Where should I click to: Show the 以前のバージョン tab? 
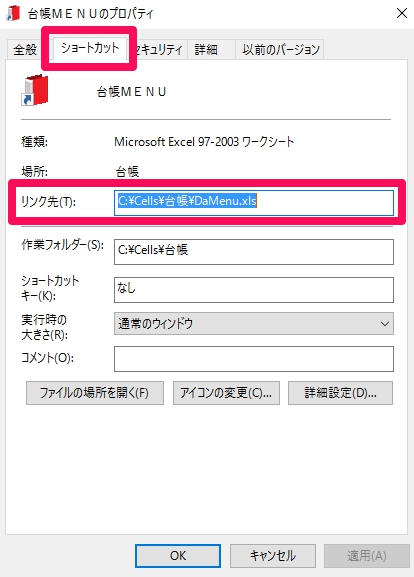(x=280, y=49)
